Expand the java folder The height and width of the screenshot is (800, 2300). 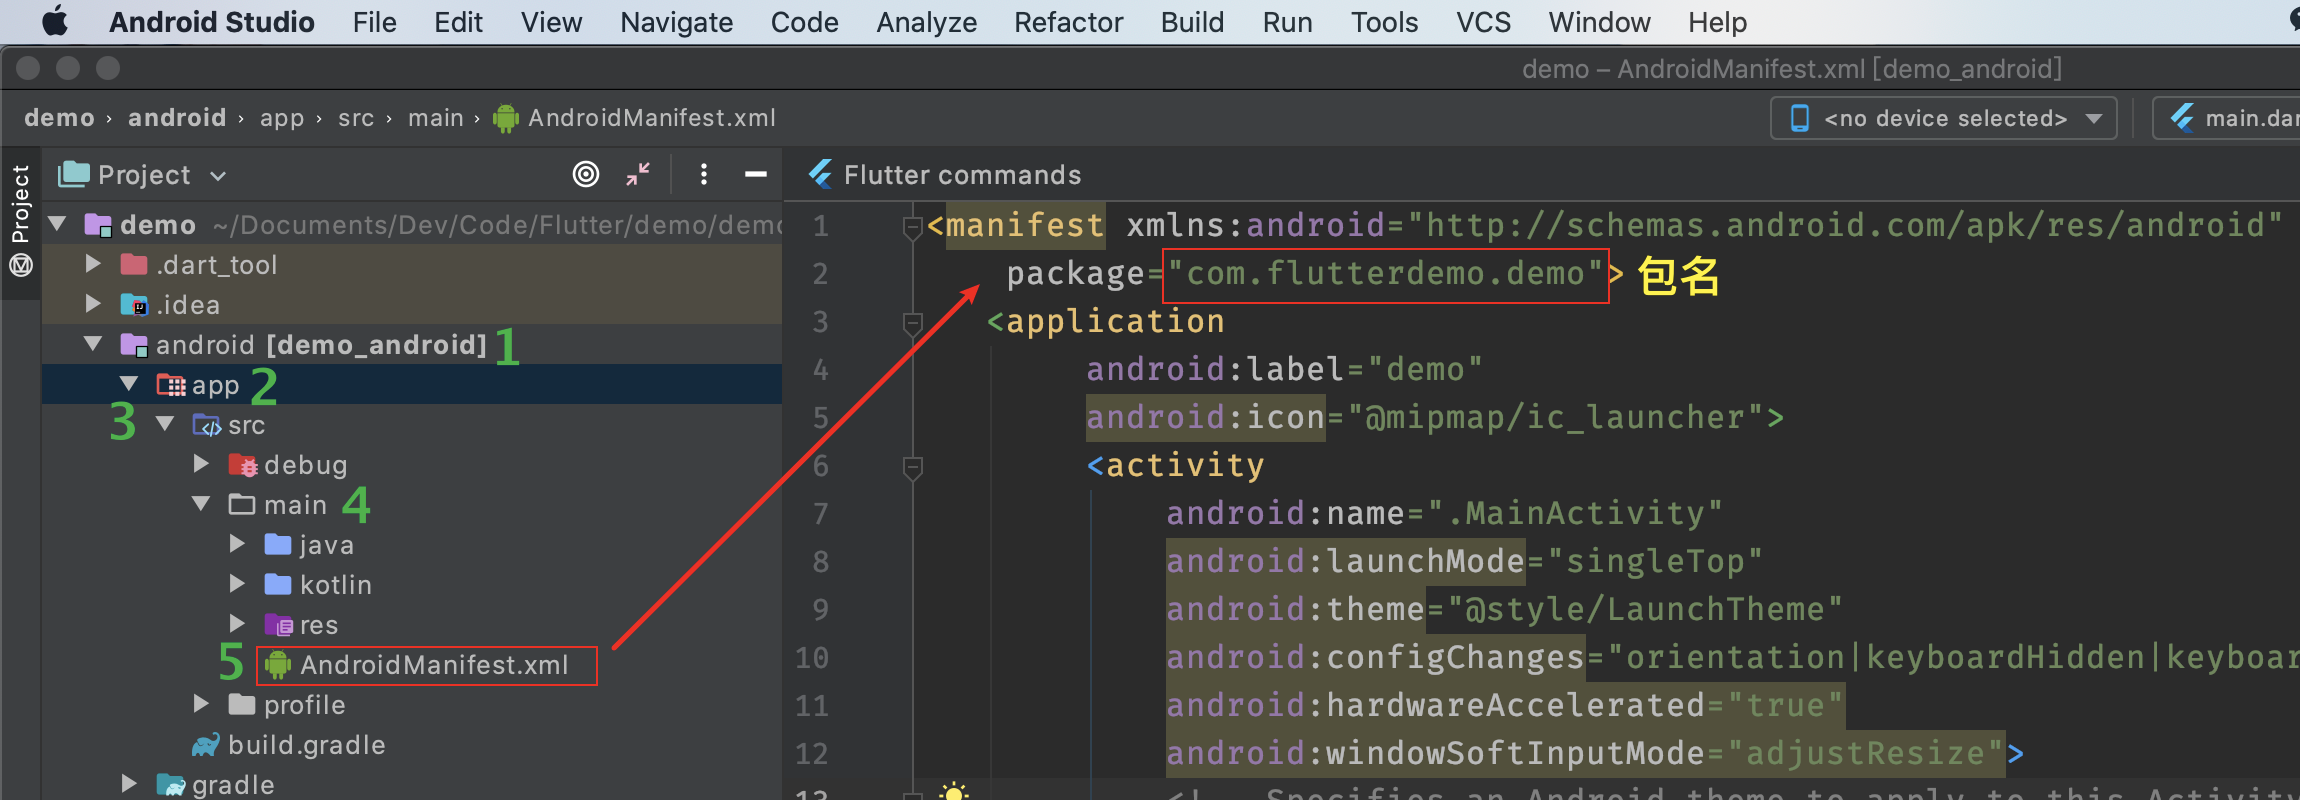click(x=238, y=544)
